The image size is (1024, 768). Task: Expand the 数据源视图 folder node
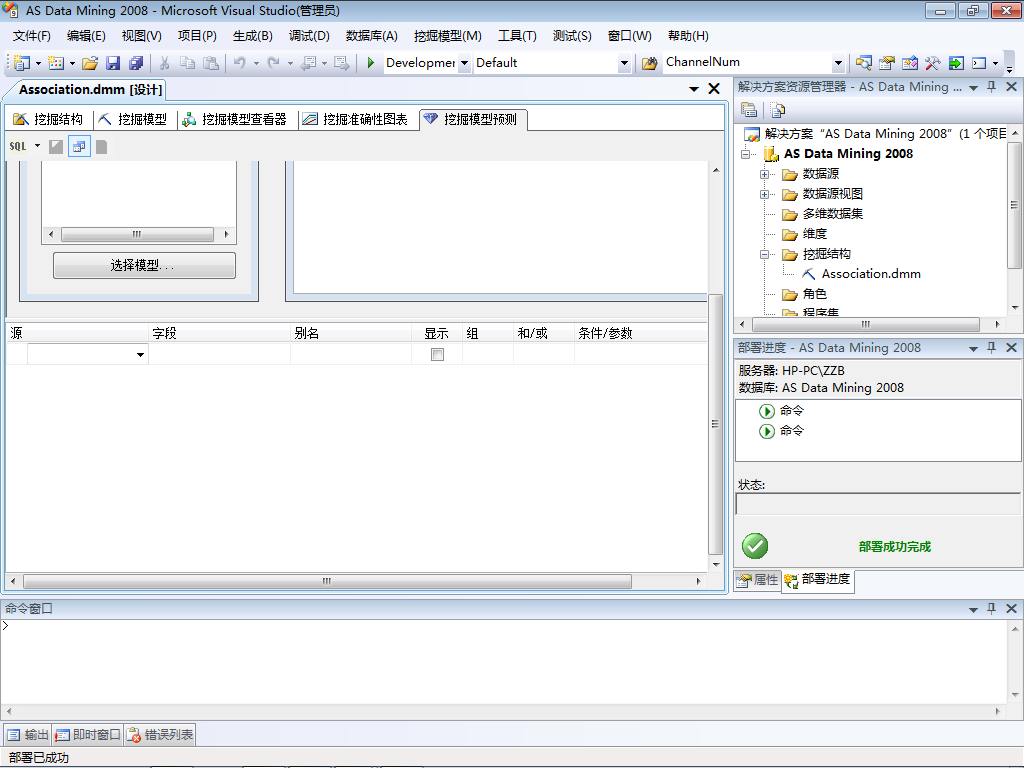(x=764, y=194)
